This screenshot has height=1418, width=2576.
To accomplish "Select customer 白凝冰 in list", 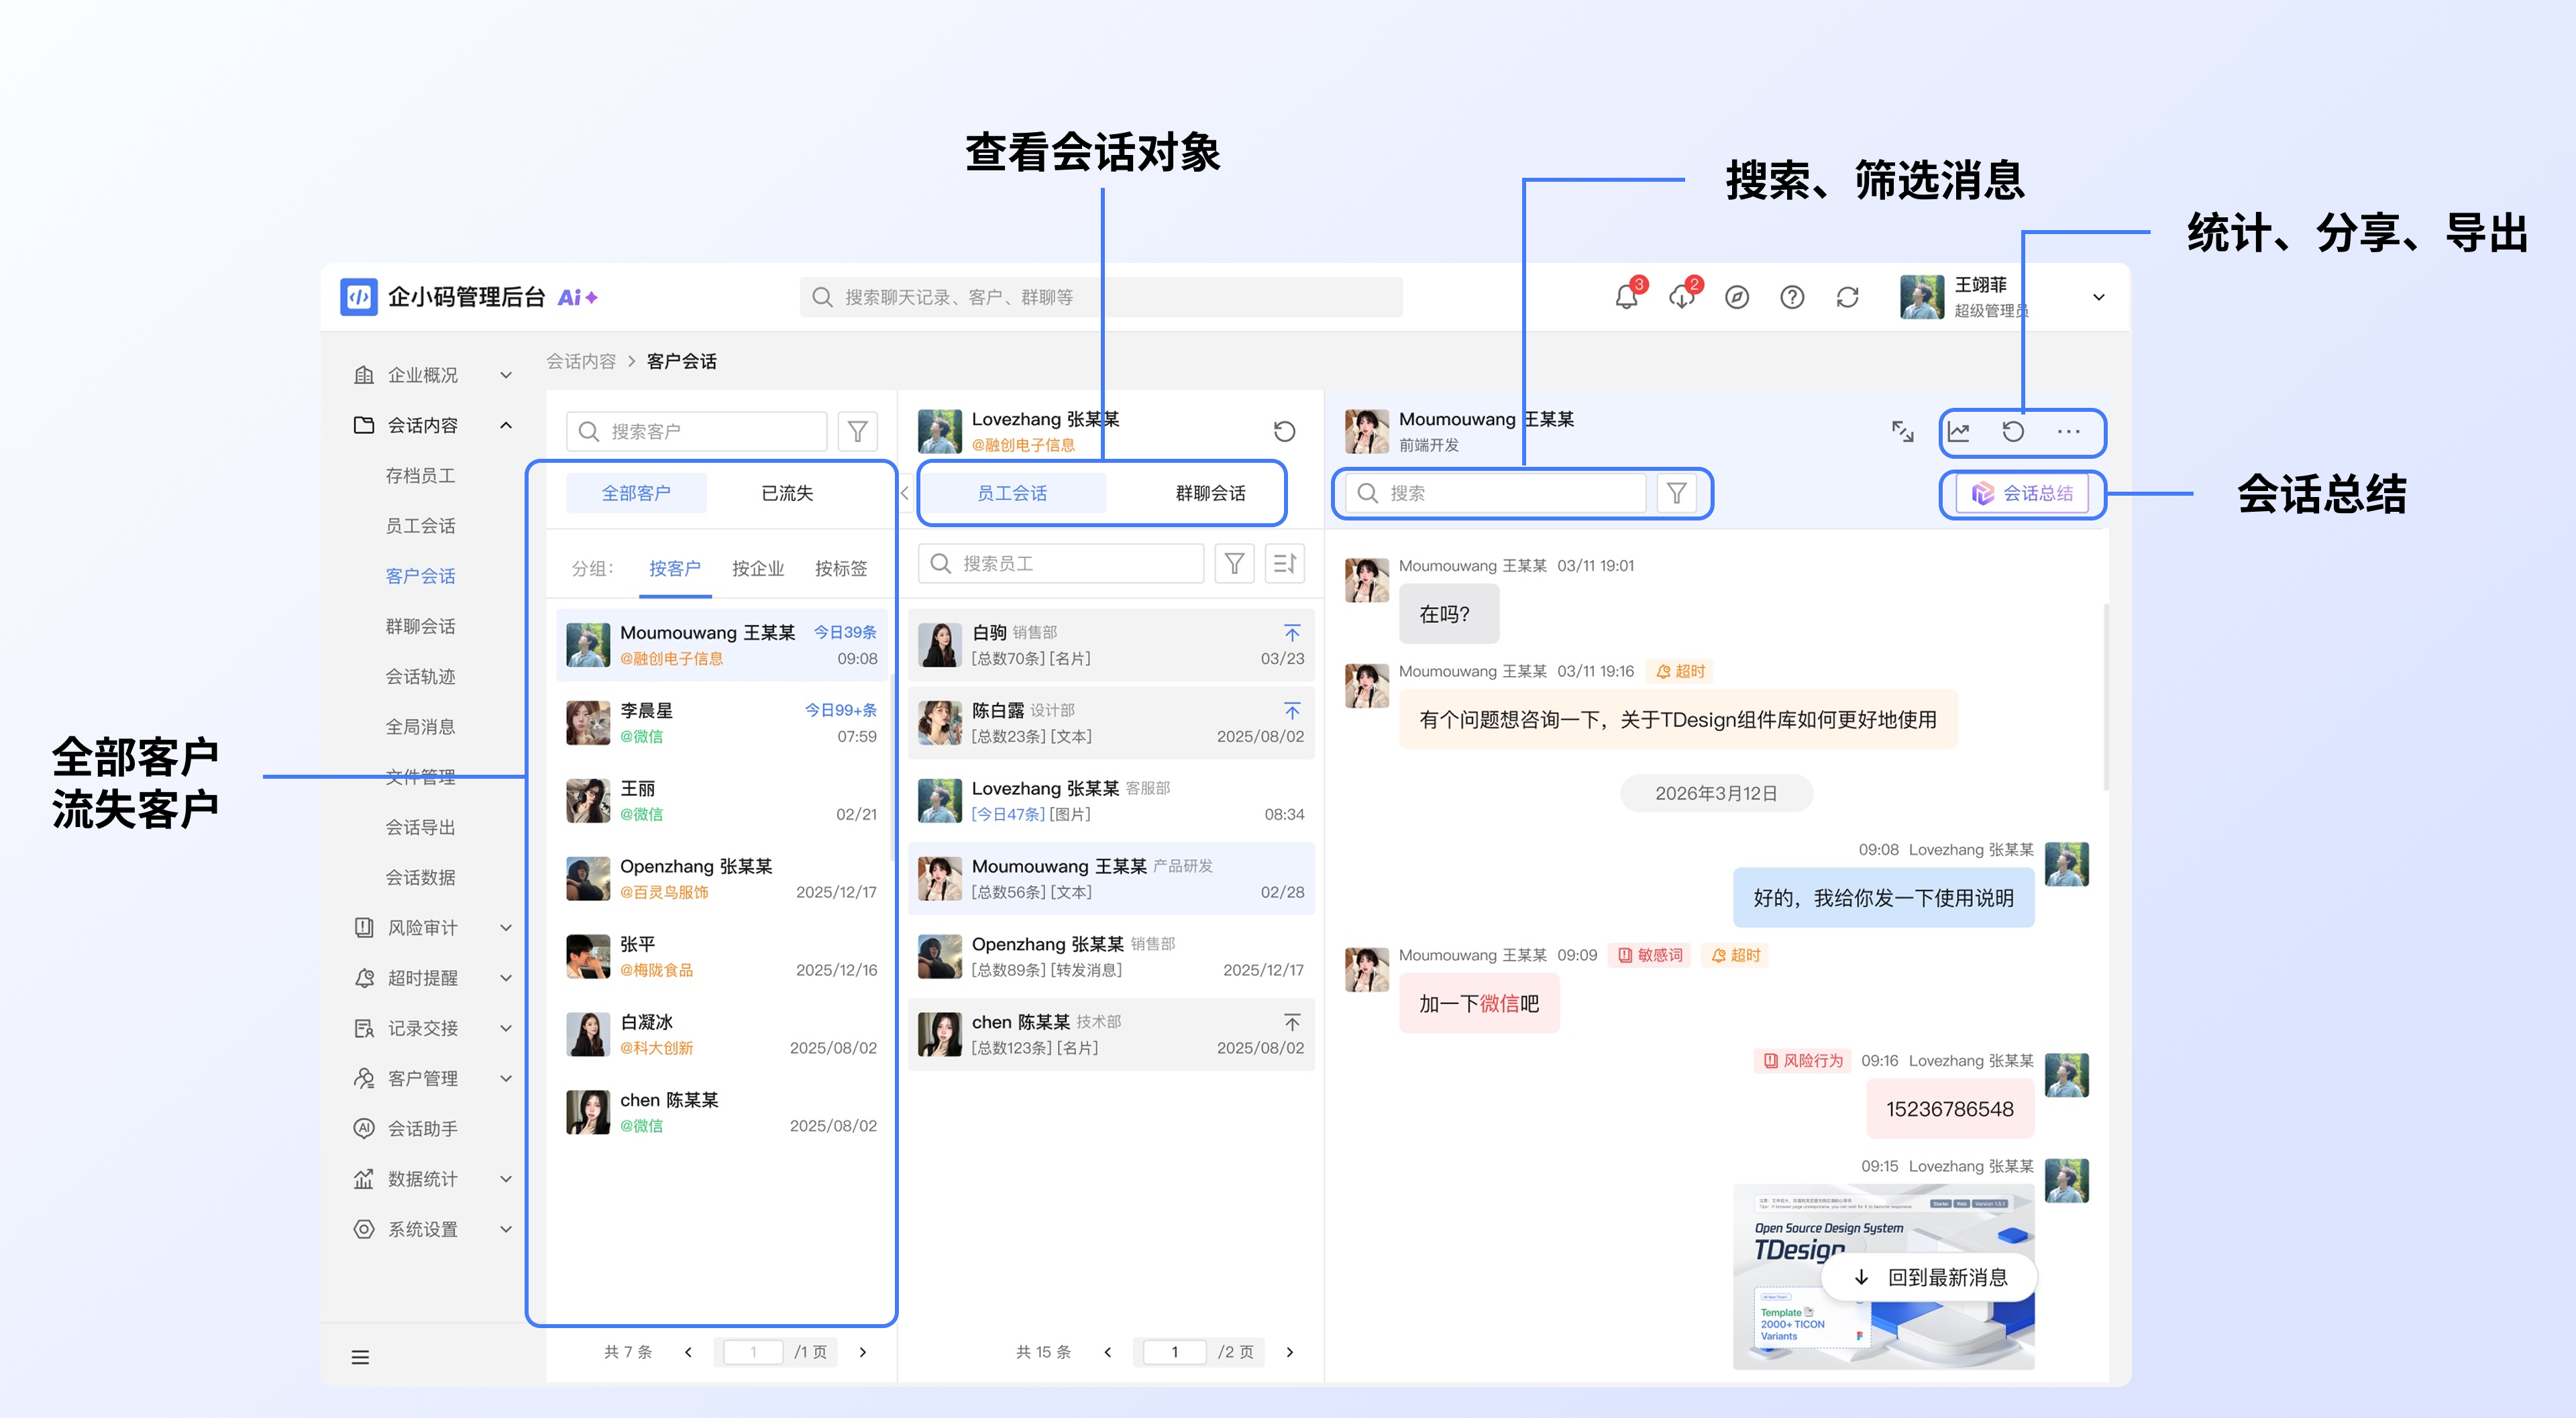I will (721, 1034).
